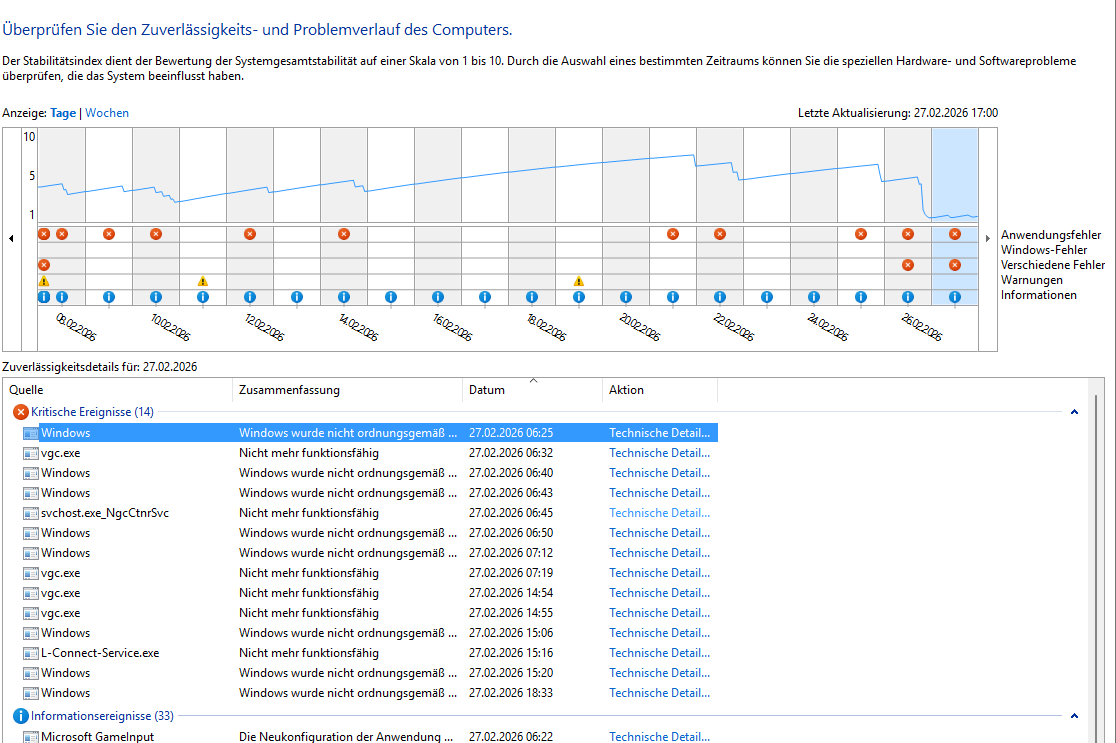Click Kritische Ereignisse (14) group header
The width and height of the screenshot is (1116, 743).
(x=92, y=412)
